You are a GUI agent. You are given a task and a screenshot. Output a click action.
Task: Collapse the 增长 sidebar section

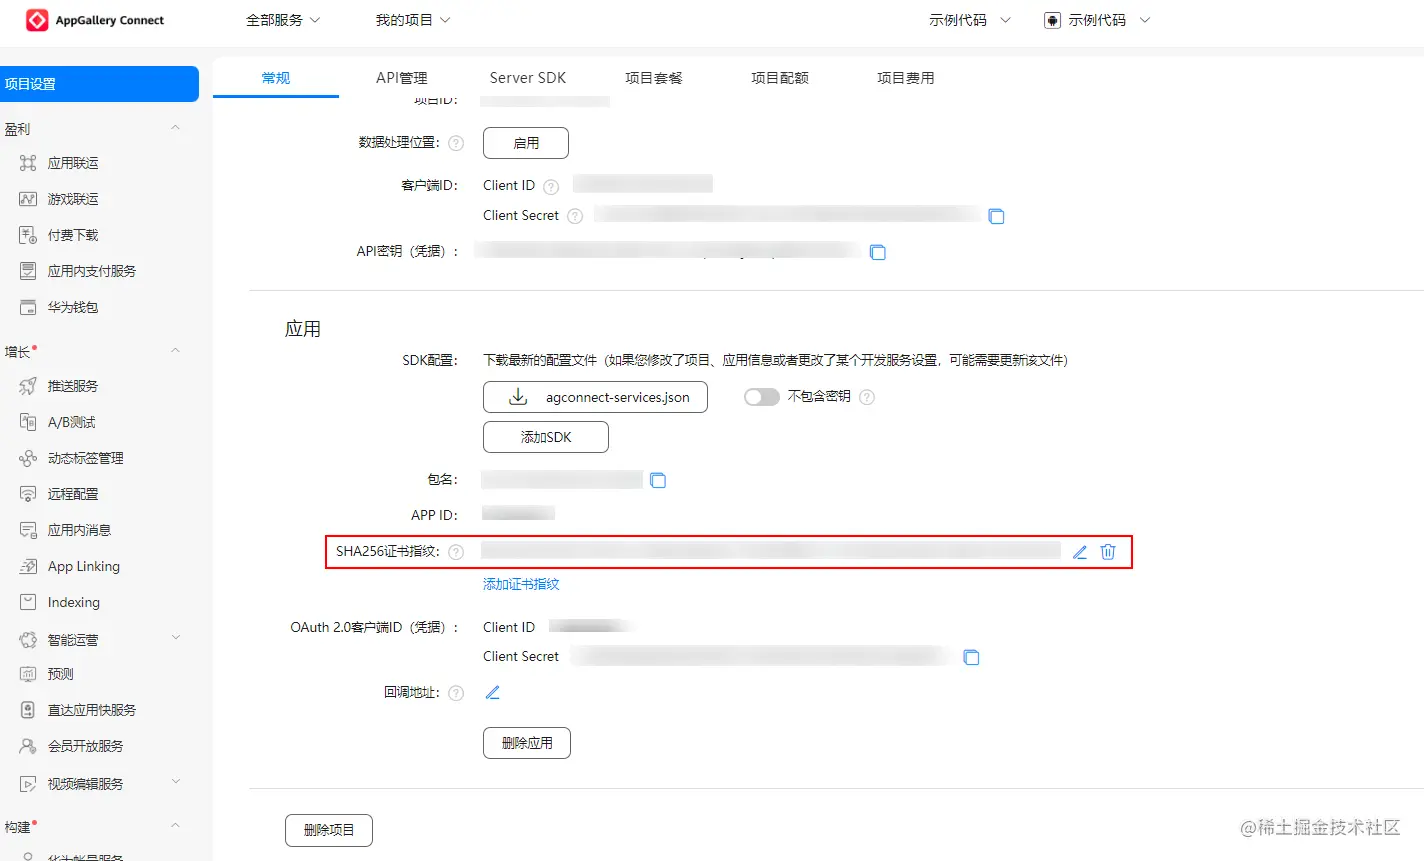pos(175,351)
